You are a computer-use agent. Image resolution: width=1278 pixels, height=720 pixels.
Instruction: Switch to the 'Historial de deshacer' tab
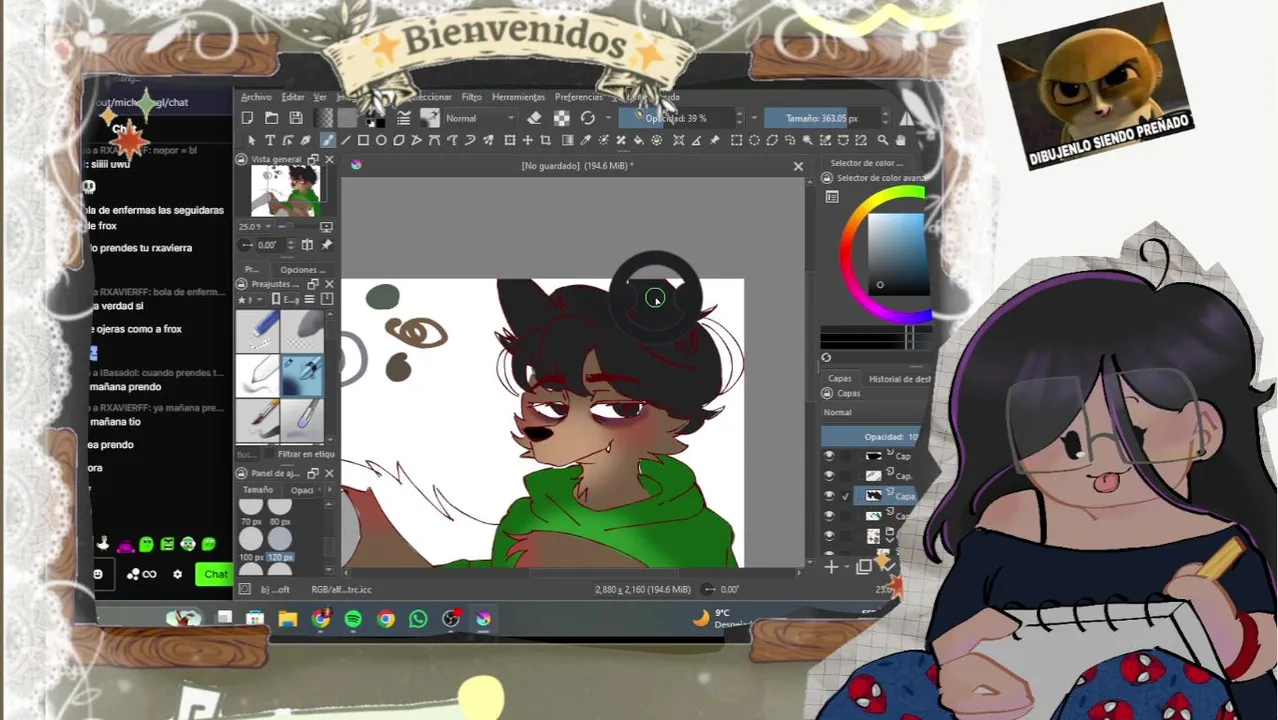pos(899,379)
